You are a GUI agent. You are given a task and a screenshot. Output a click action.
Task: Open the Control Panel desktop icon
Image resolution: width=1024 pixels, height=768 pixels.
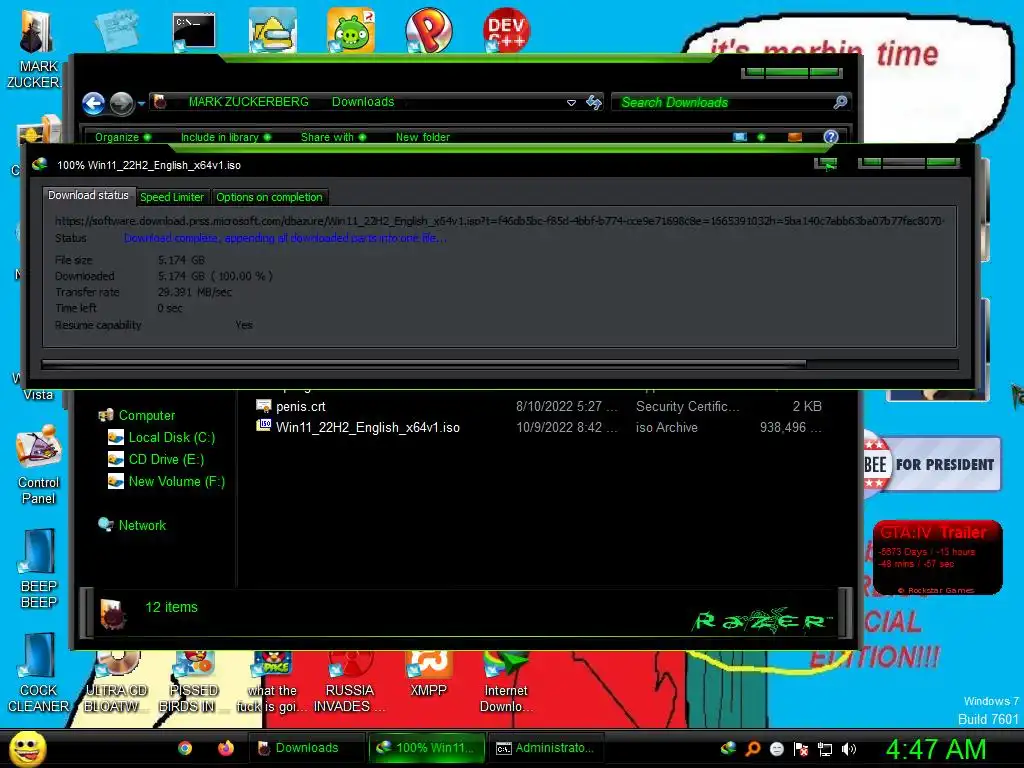pos(39,466)
